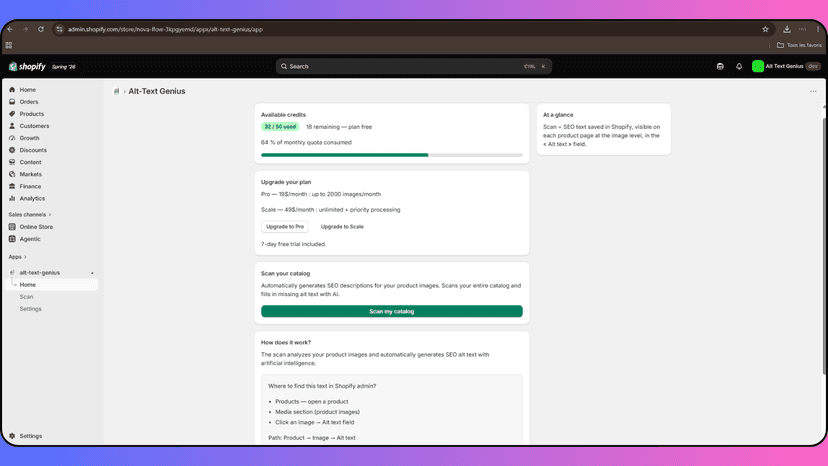Screen dimensions: 828x466
Task: Click the Spring '26 edition badge
Action: click(64, 67)
